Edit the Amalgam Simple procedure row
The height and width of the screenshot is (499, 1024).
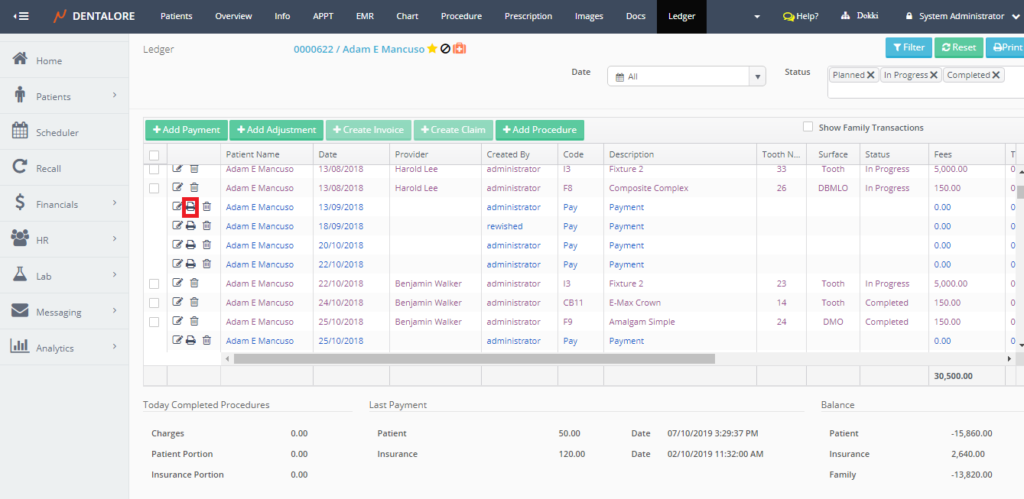click(x=177, y=322)
